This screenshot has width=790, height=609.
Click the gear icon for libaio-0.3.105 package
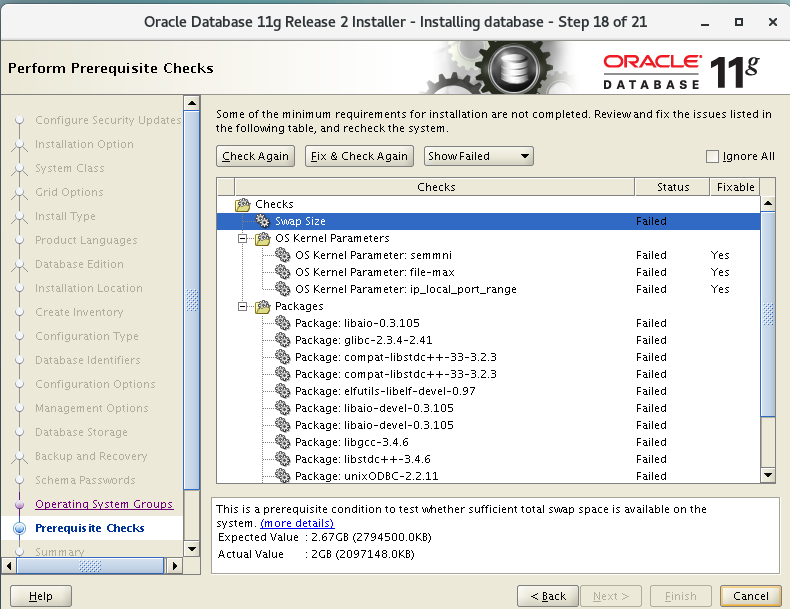[x=283, y=323]
